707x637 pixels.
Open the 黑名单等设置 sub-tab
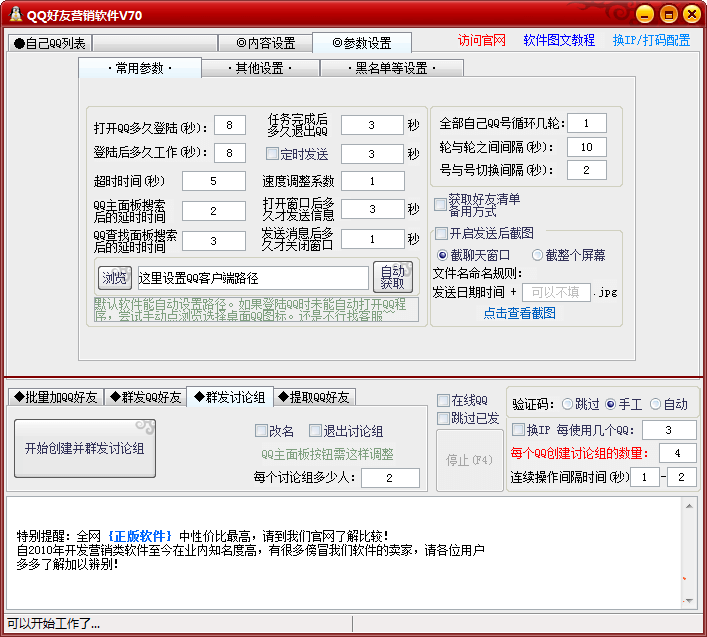(x=391, y=69)
